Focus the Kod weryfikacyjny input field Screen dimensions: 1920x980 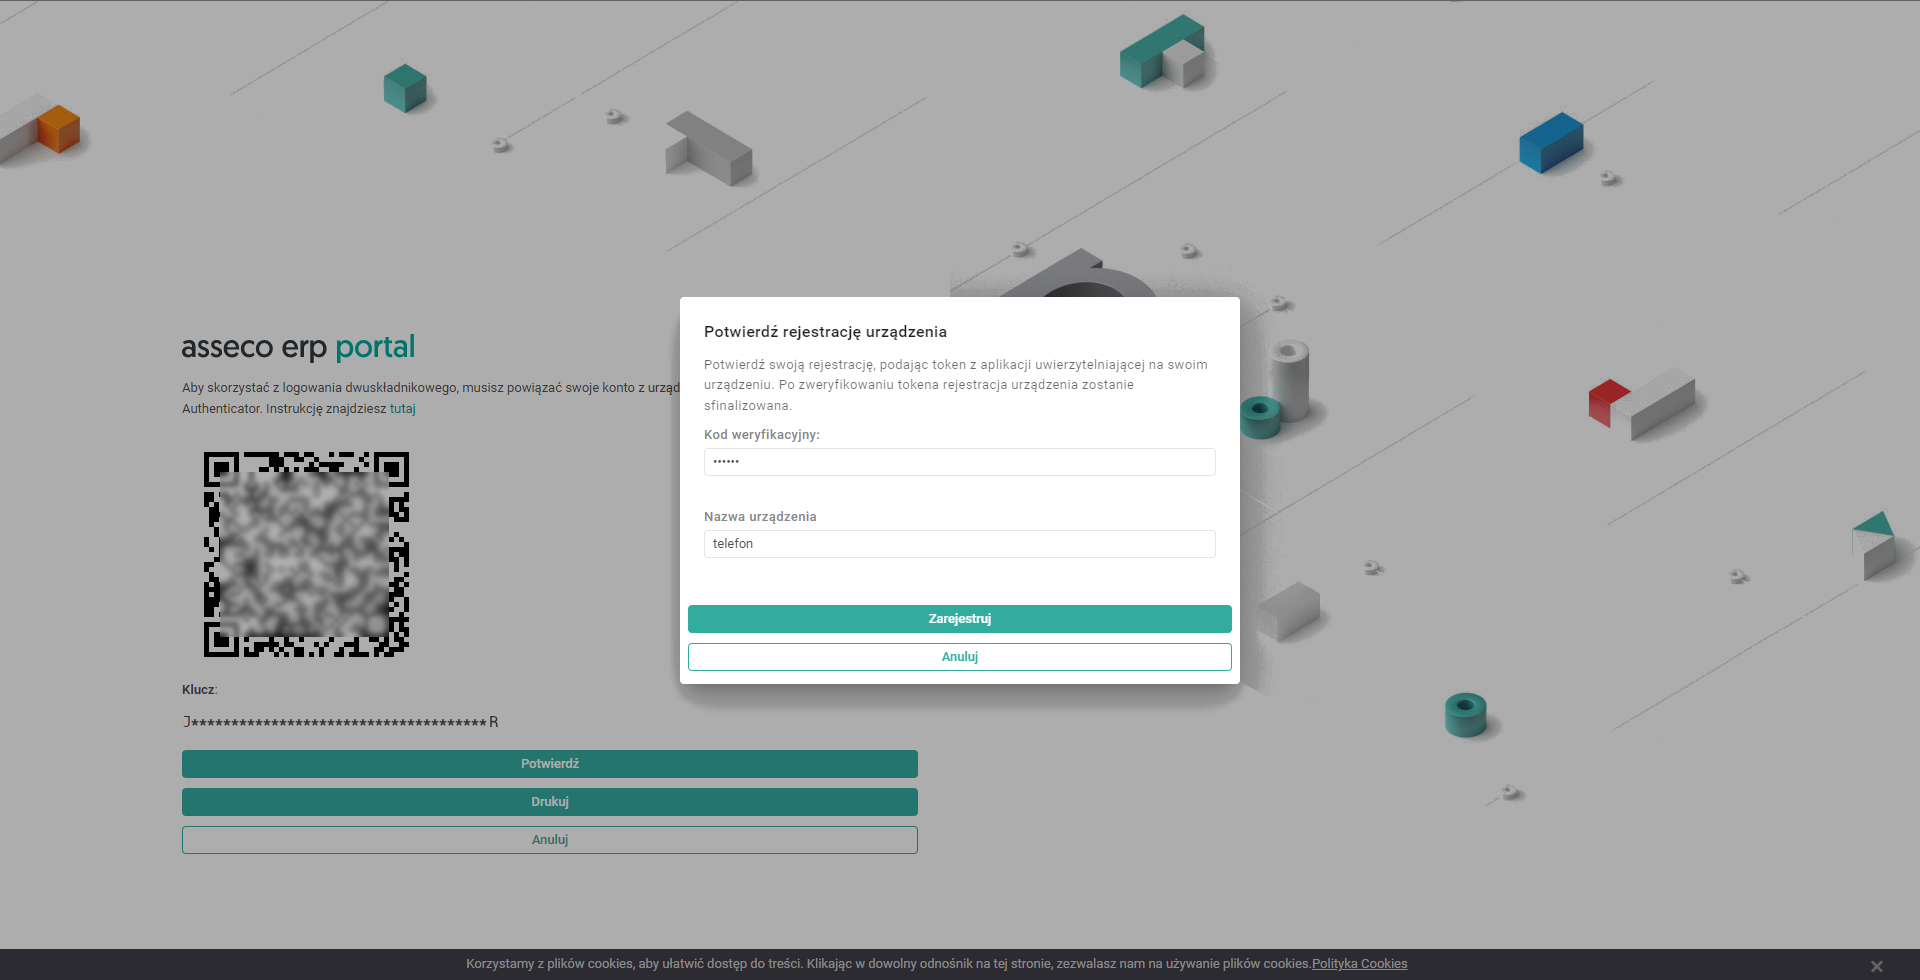(960, 462)
